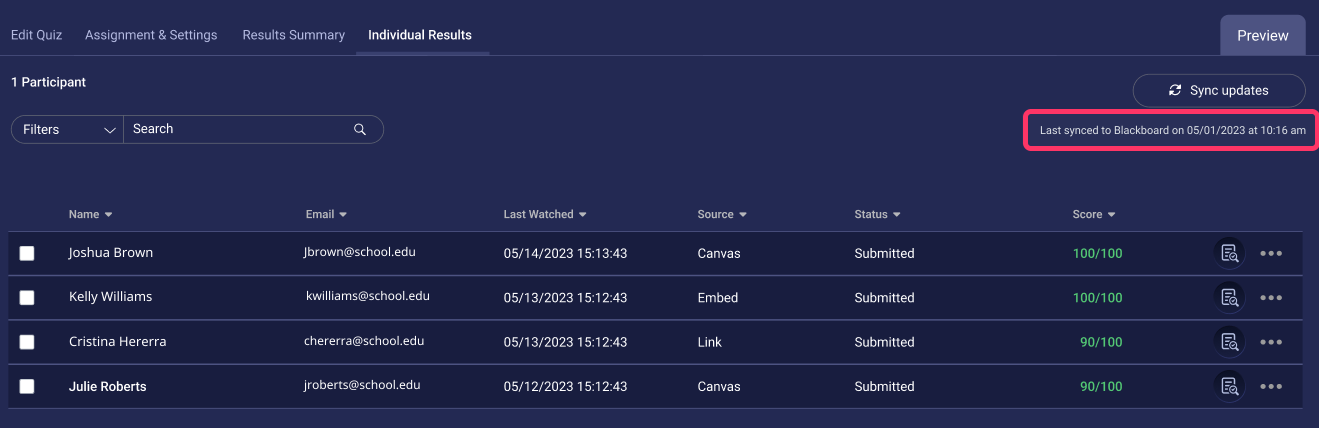Open view-answers icon for Kelly Williams
This screenshot has height=428, width=1319.
1229,297
